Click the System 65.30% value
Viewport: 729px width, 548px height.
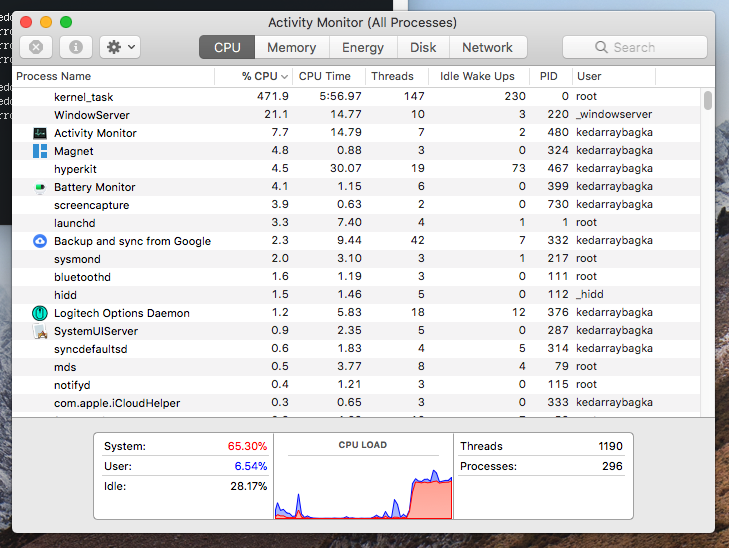(247, 446)
